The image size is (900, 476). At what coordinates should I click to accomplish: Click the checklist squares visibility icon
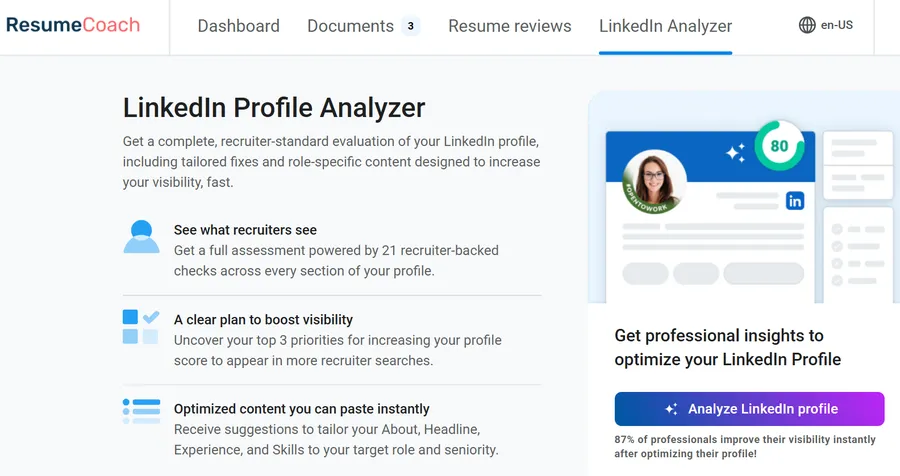click(x=141, y=327)
